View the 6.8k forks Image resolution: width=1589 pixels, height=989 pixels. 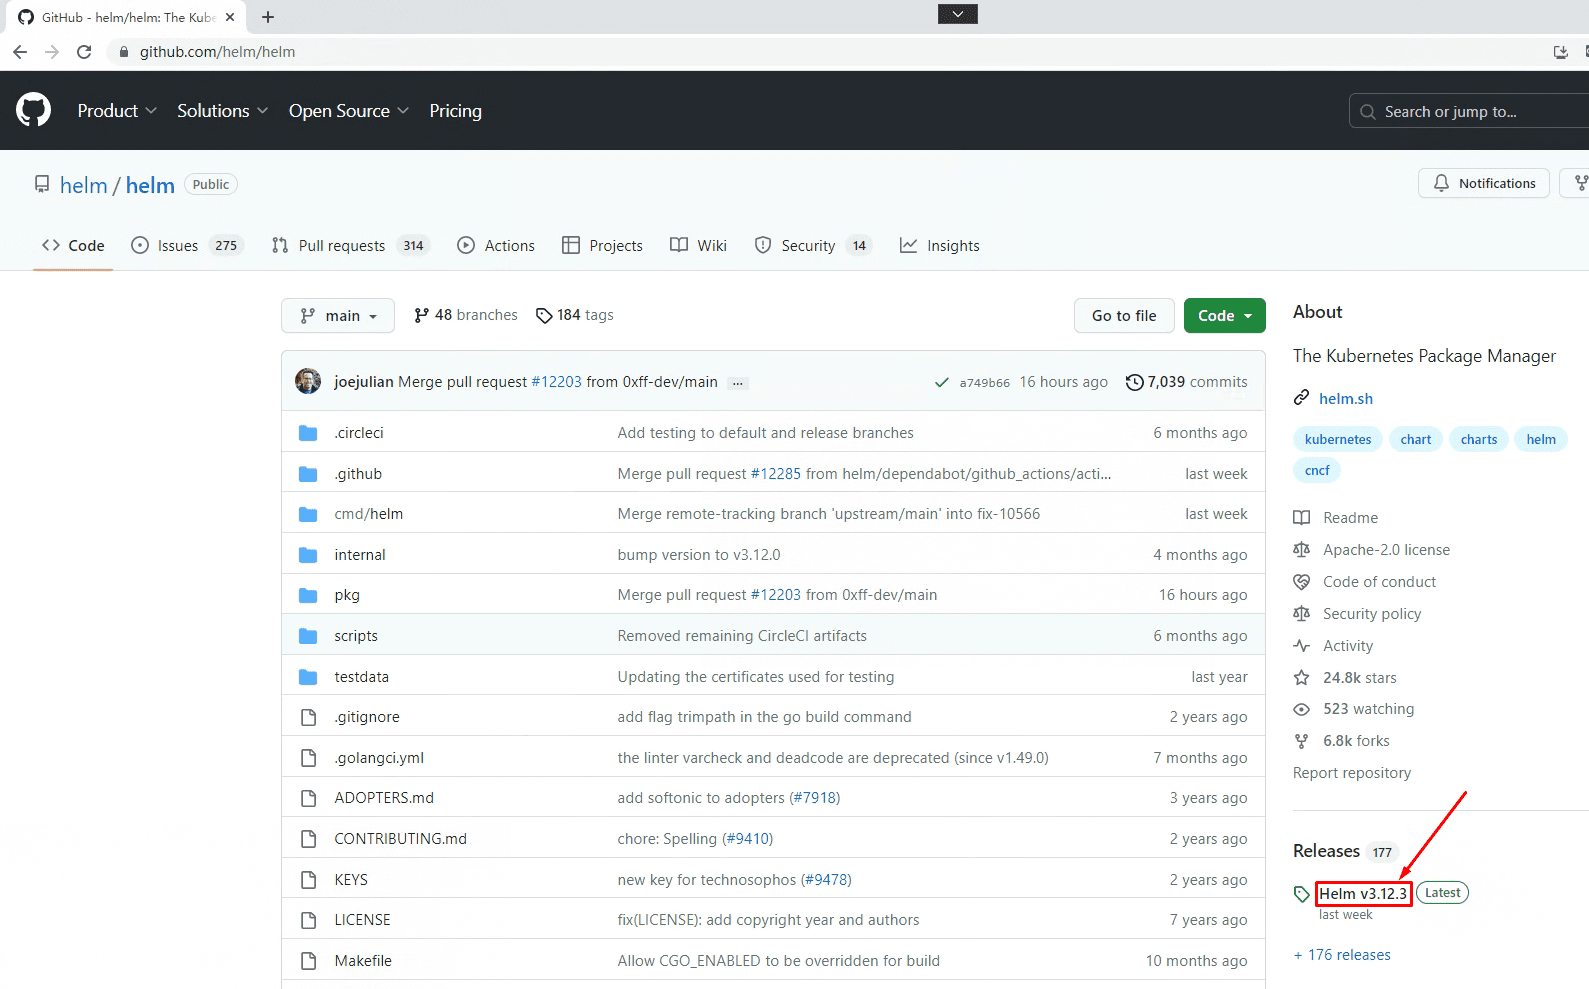coord(1356,741)
